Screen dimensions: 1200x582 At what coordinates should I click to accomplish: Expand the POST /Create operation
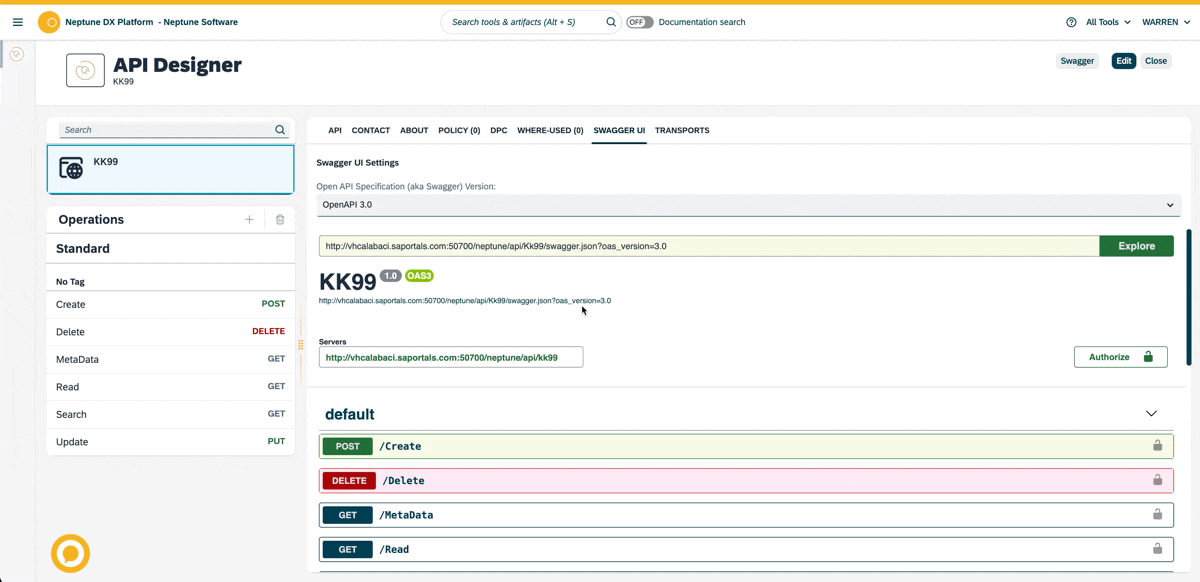pos(746,446)
